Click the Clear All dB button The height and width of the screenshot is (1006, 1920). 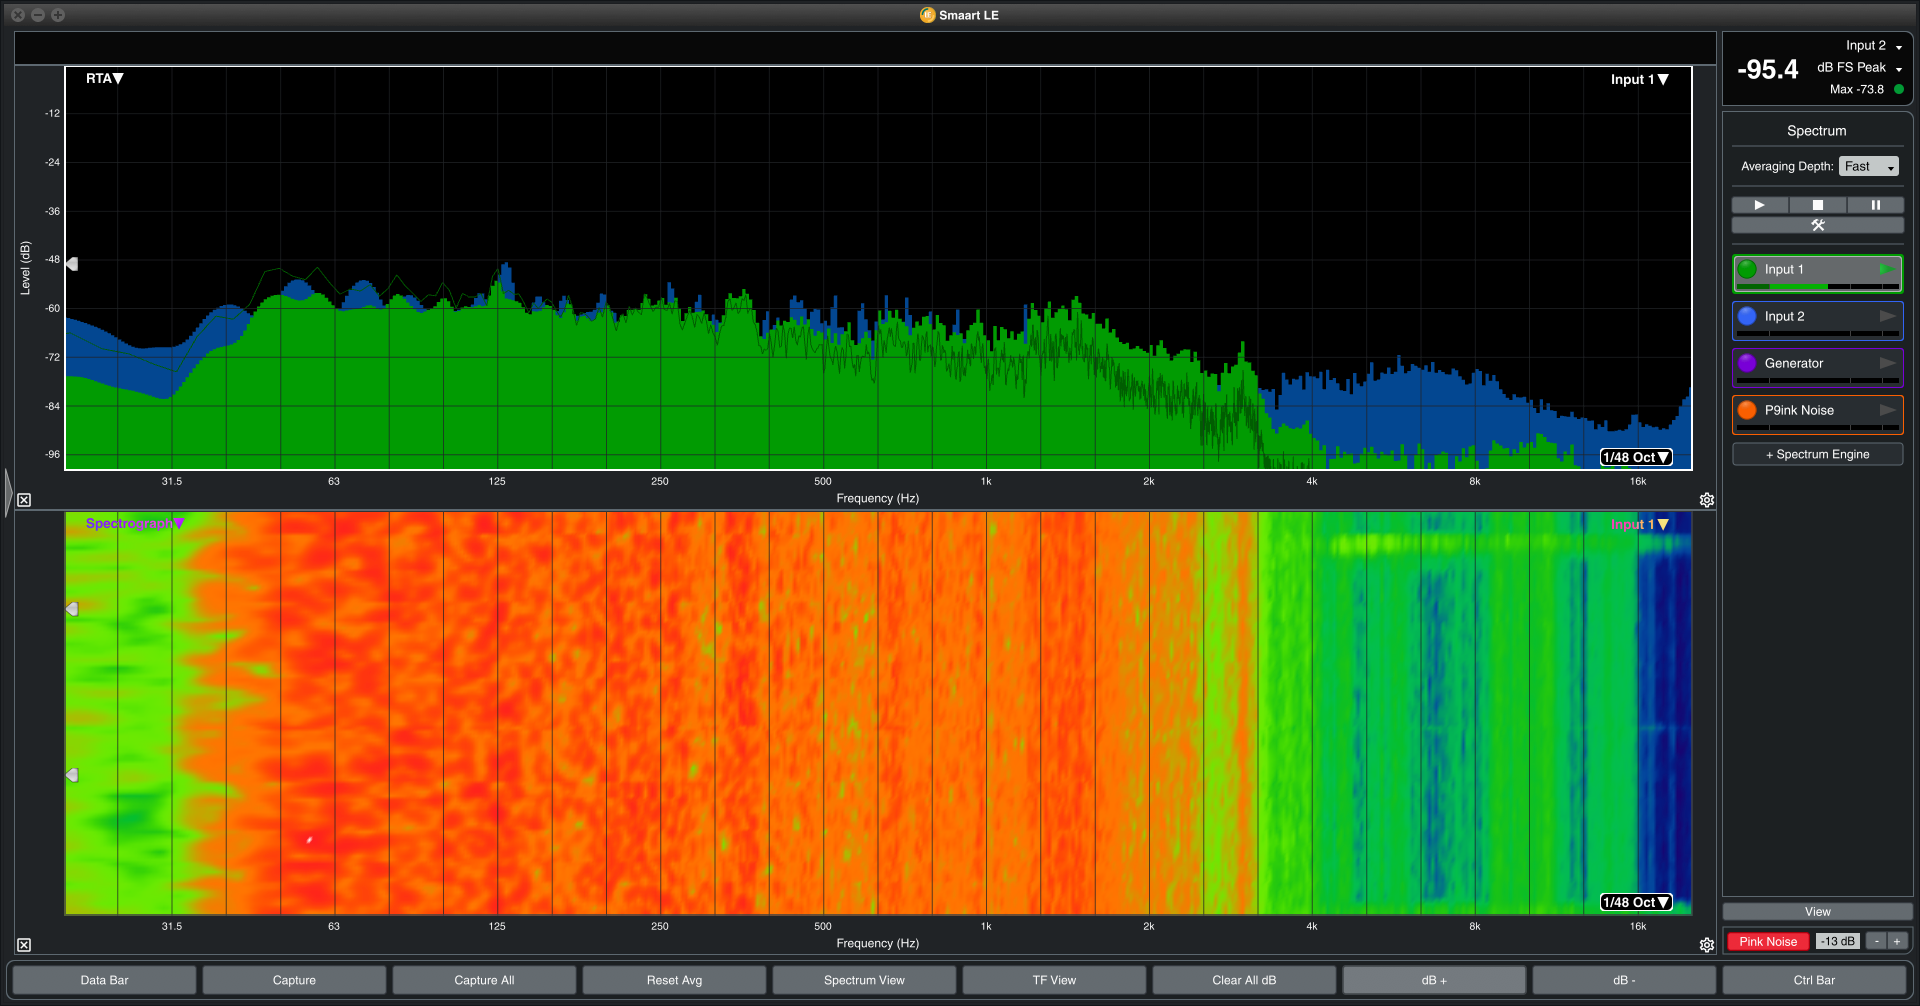pyautogui.click(x=1244, y=980)
